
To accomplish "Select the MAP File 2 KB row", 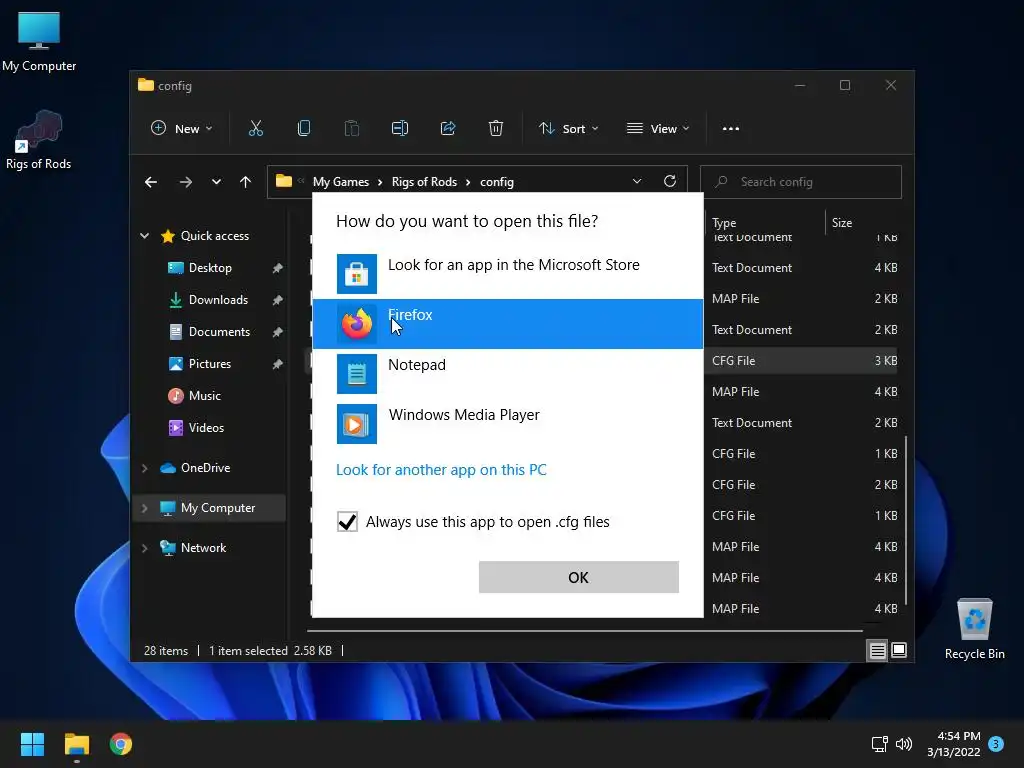I will click(802, 298).
